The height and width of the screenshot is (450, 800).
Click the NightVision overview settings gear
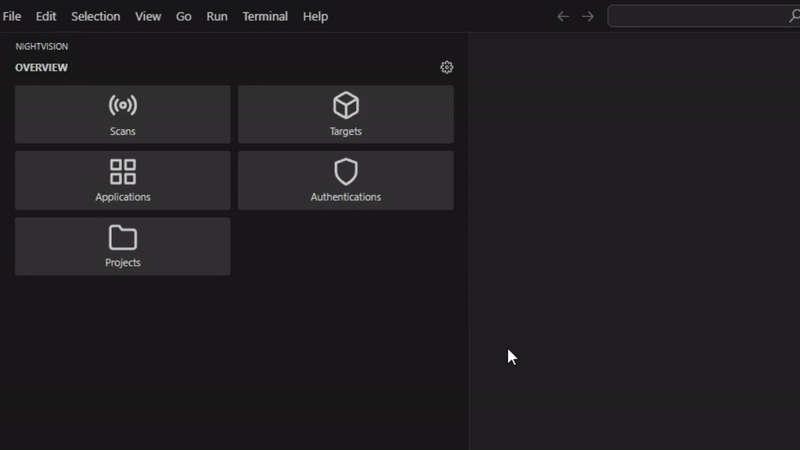point(446,67)
